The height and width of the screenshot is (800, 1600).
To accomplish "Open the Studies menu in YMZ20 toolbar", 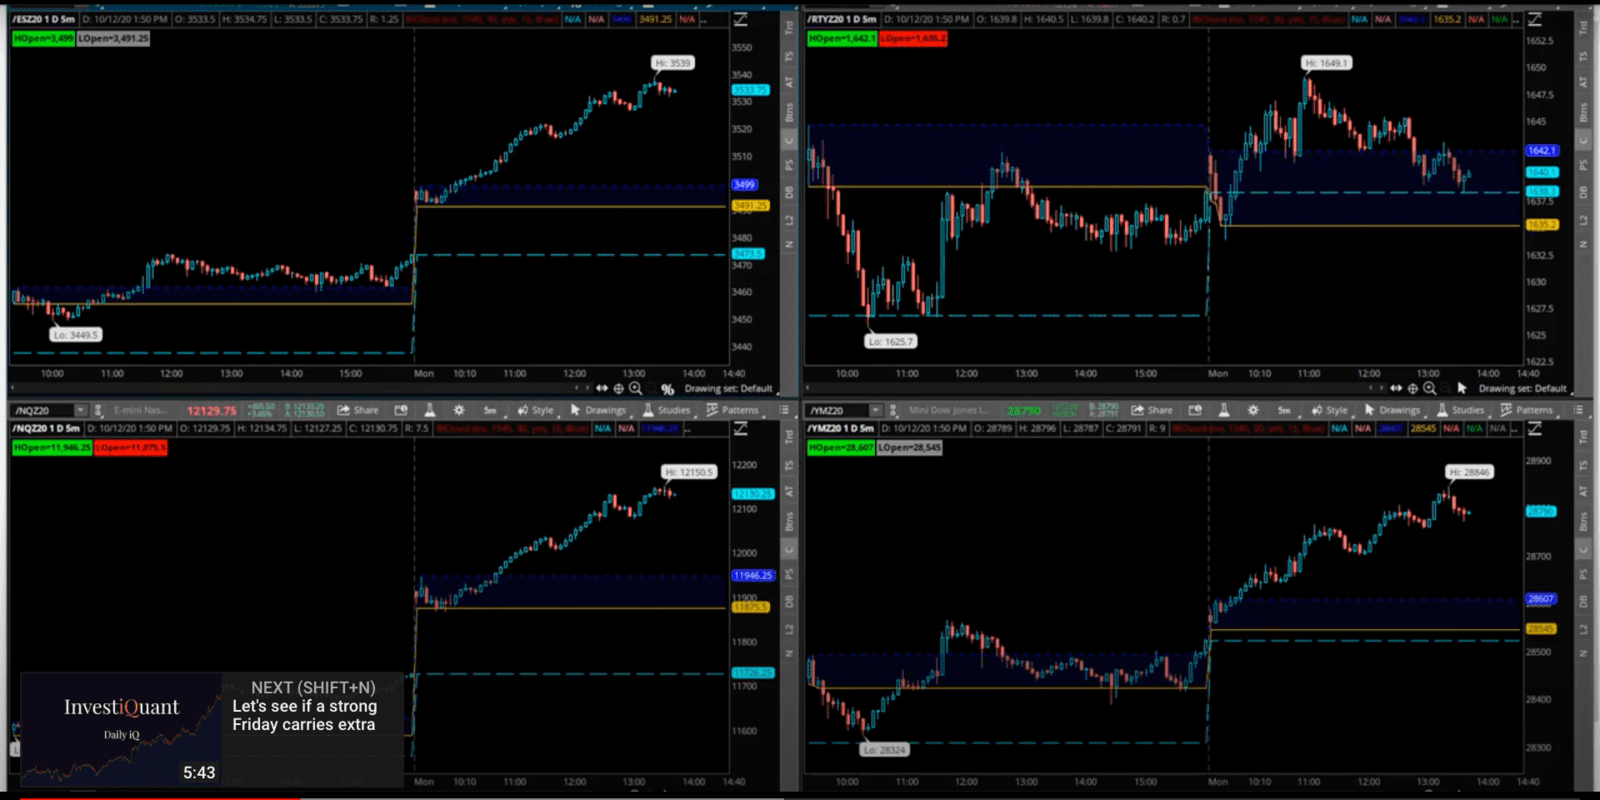I will pos(1461,410).
